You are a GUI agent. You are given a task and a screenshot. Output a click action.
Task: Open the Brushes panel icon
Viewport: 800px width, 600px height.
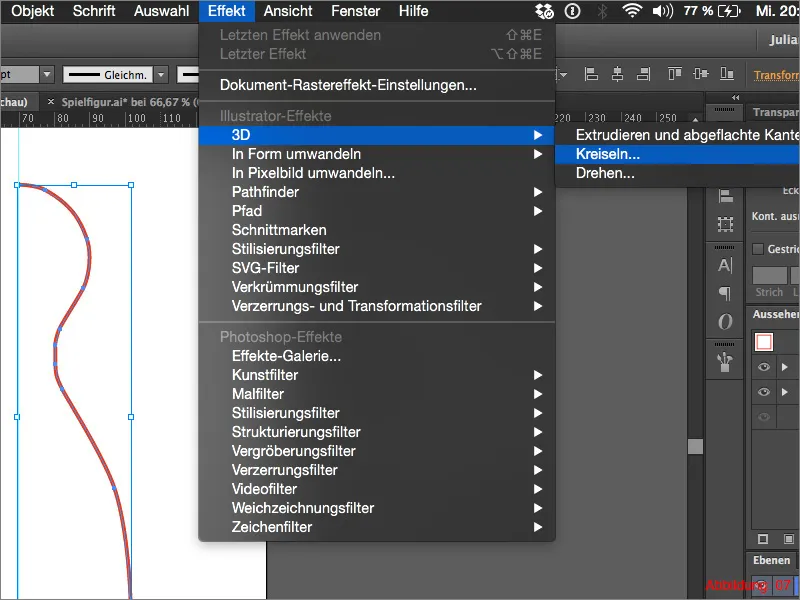click(x=725, y=362)
